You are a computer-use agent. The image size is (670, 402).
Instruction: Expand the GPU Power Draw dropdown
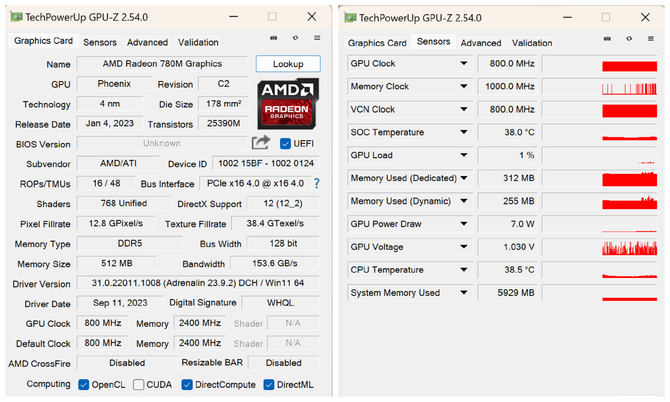(x=464, y=224)
